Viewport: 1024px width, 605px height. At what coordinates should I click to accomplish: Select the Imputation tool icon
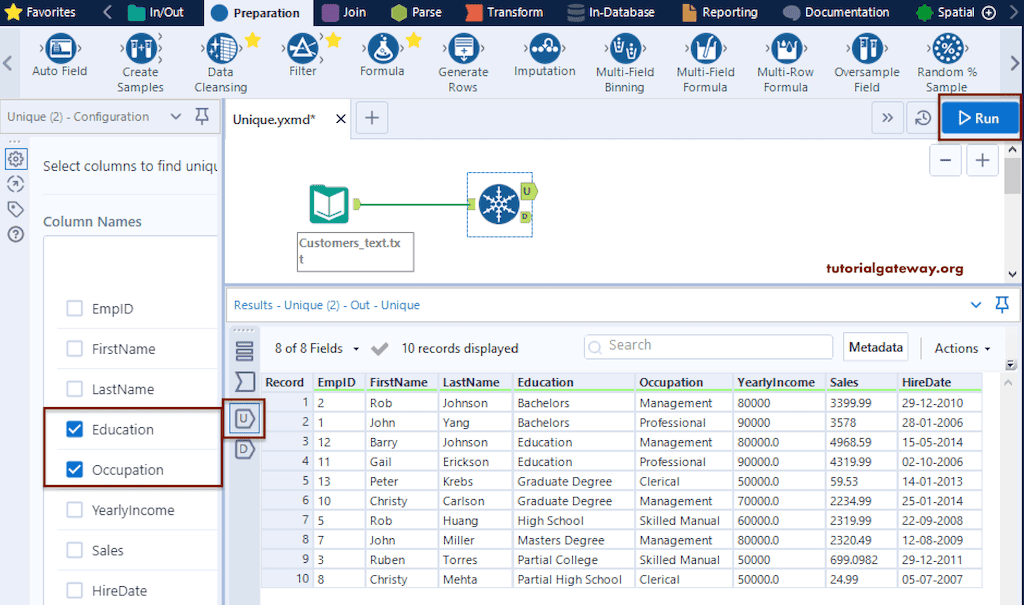[x=544, y=49]
